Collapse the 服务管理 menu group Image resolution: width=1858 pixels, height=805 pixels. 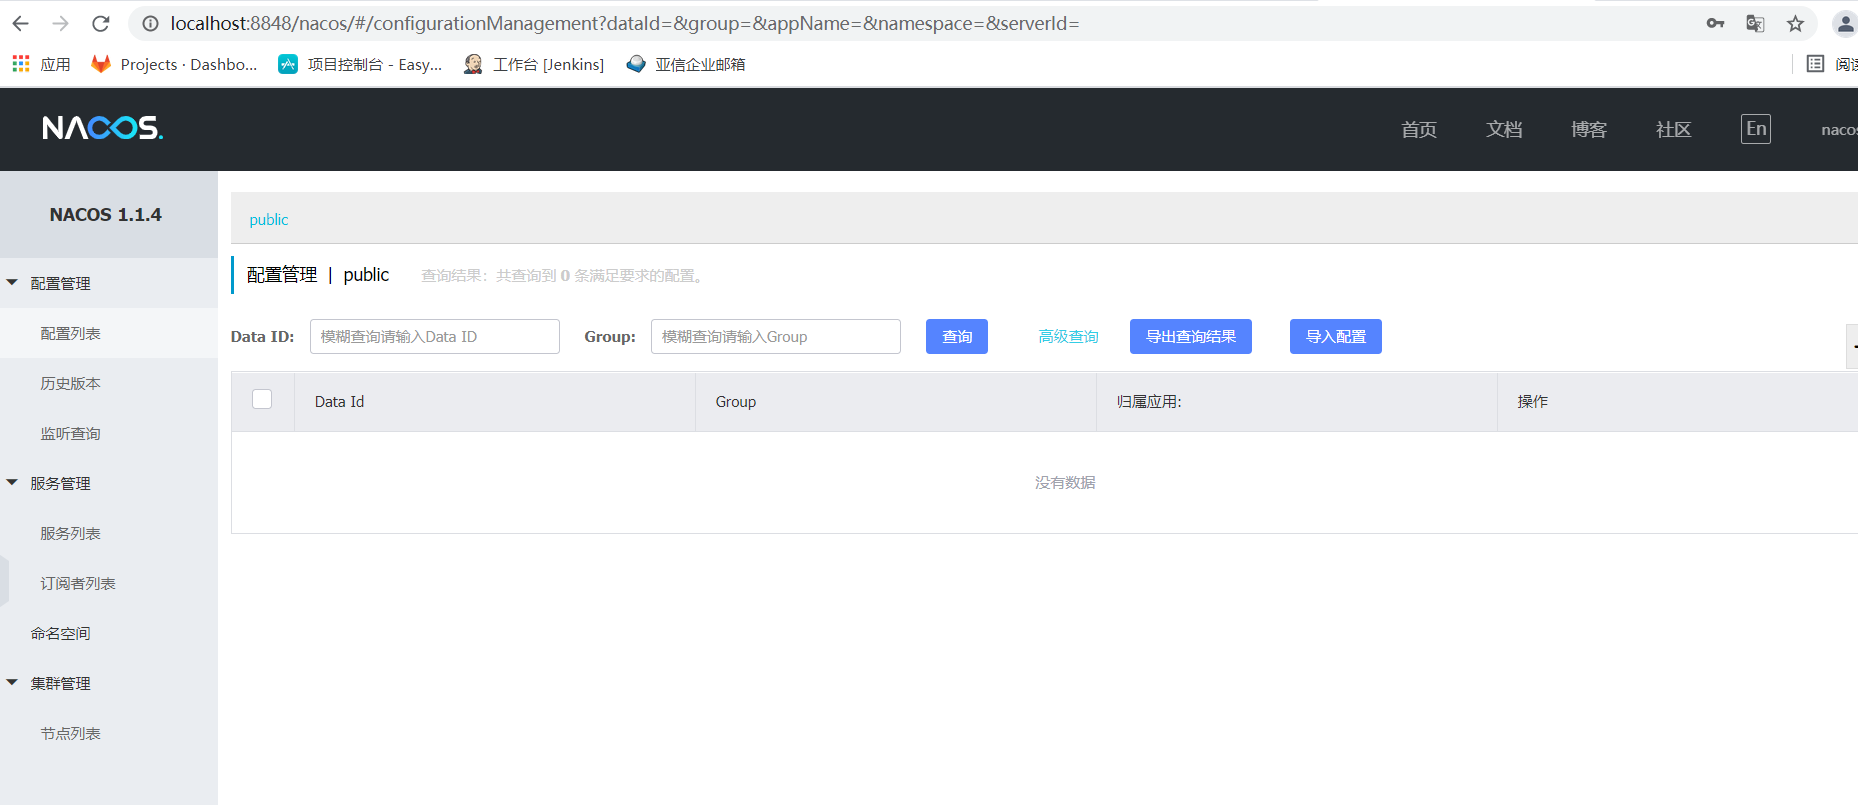(12, 483)
